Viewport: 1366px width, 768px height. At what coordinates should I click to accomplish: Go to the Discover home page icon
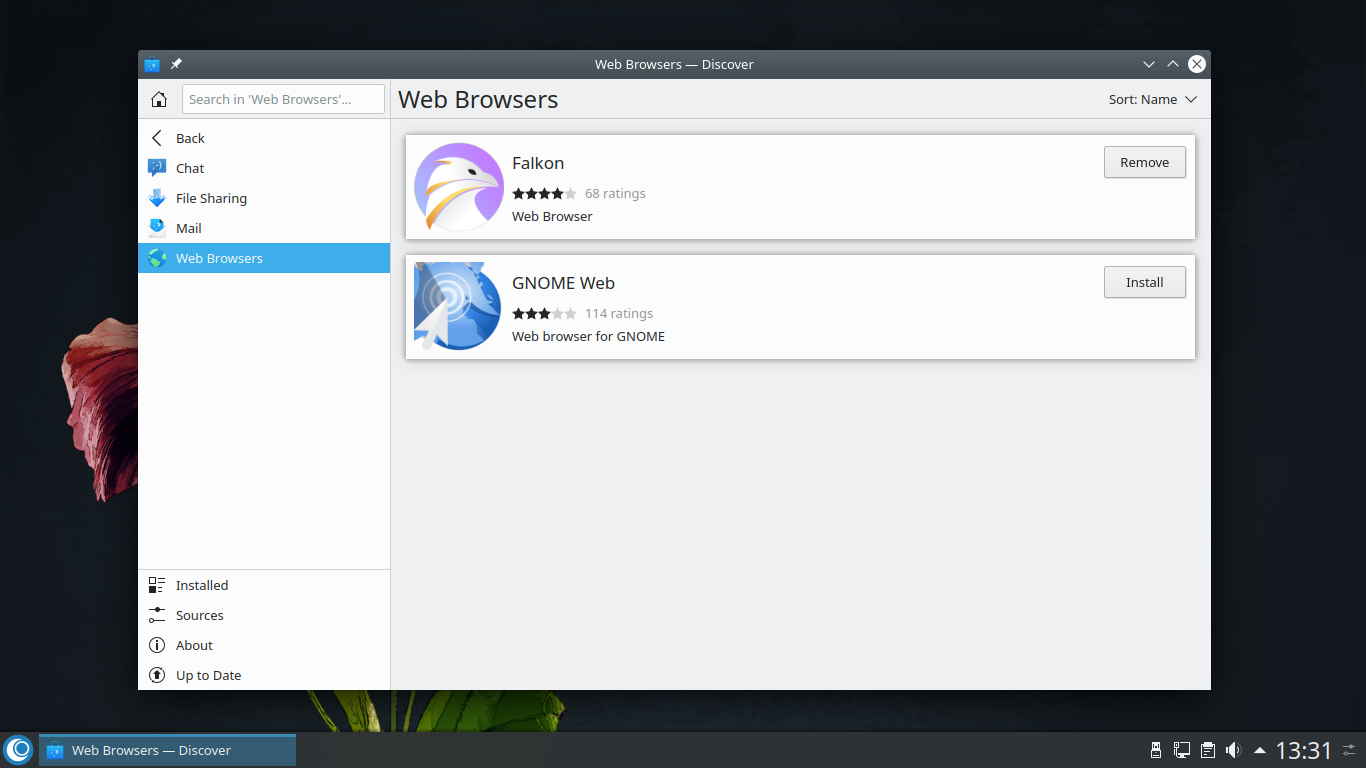pos(159,99)
